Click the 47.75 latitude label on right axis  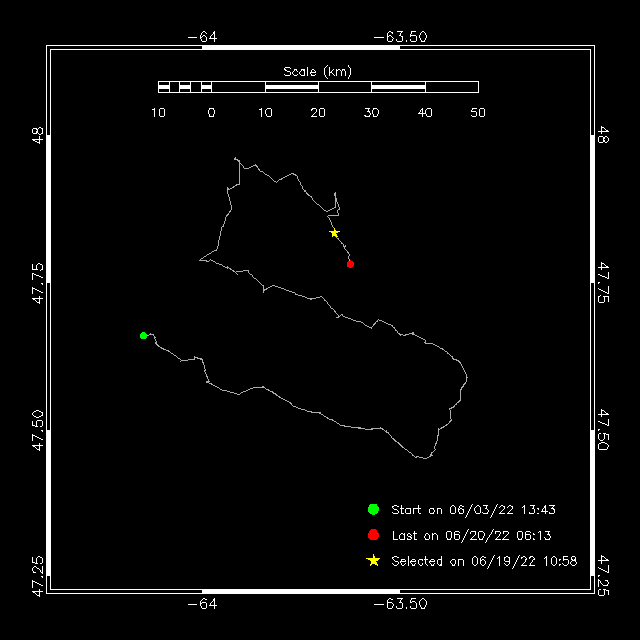pos(604,283)
